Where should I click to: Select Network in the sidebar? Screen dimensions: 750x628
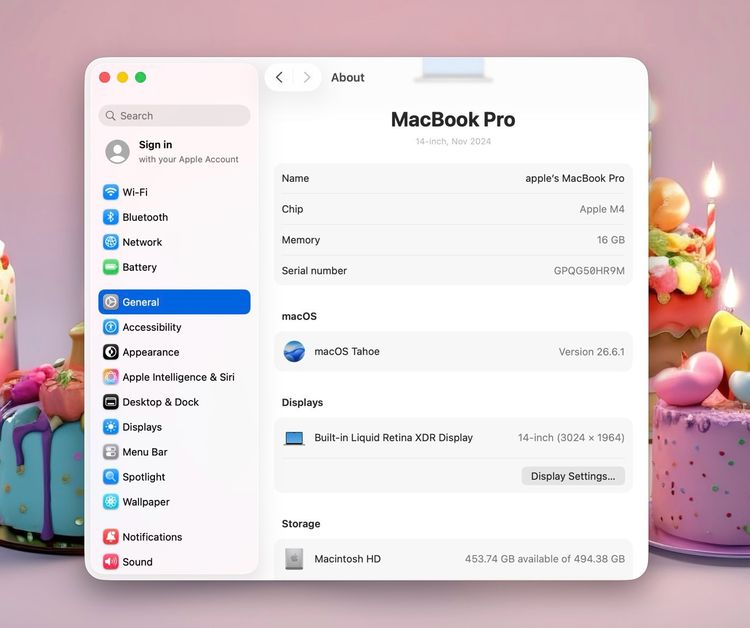tap(175, 242)
